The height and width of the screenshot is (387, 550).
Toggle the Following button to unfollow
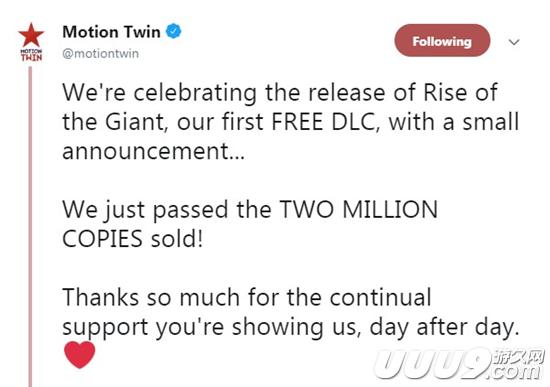pyautogui.click(x=442, y=41)
